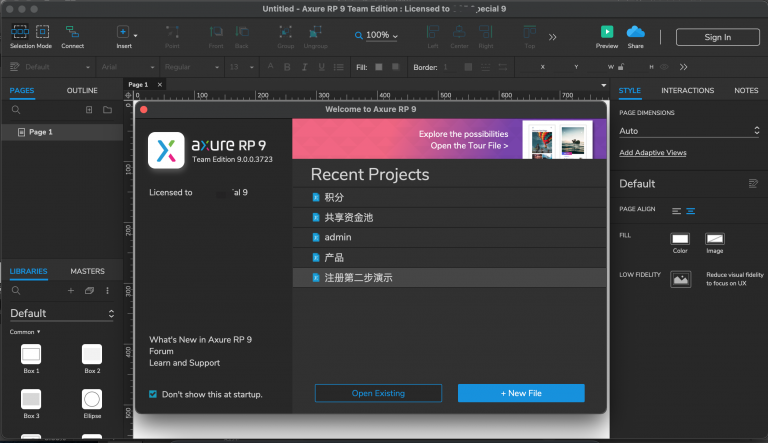Switch to the OUTLINE tab
Image resolution: width=768 pixels, height=443 pixels.
(82, 90)
